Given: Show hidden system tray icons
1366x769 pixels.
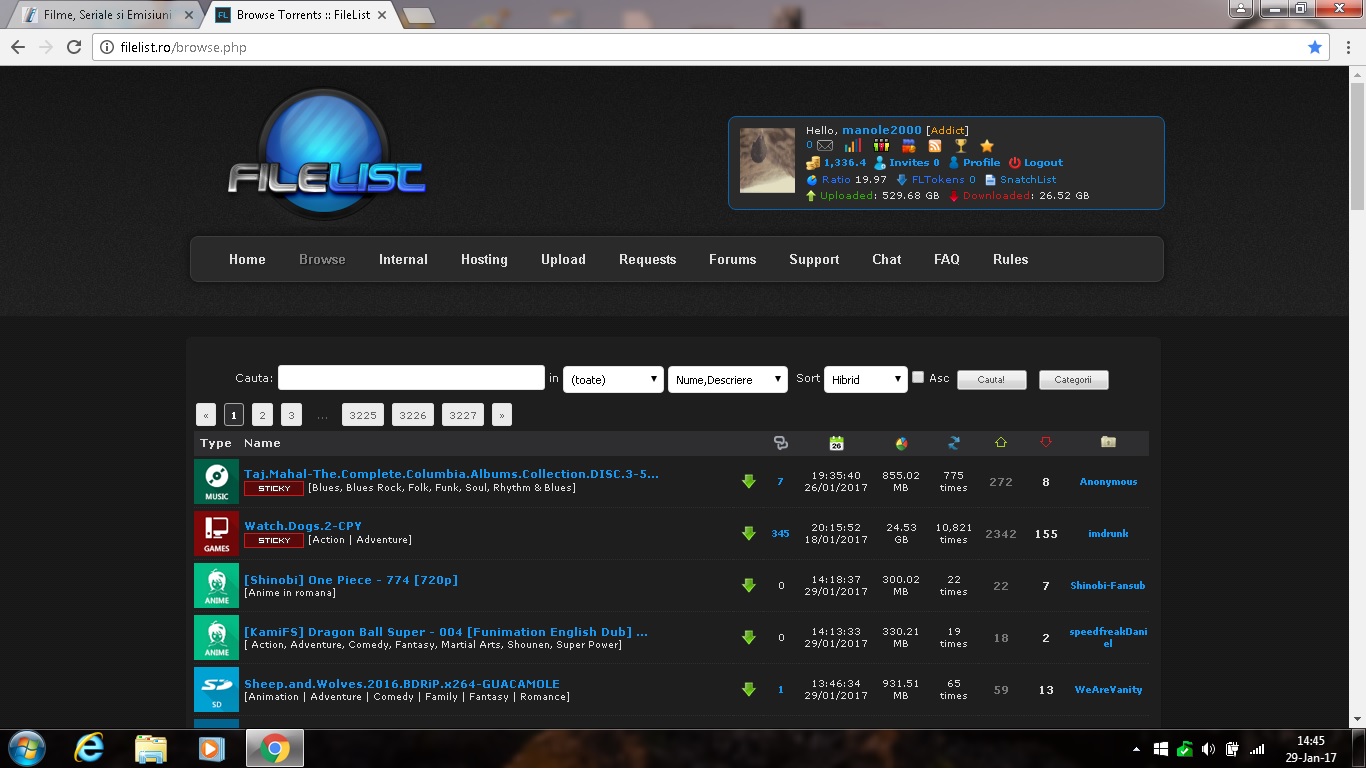Looking at the screenshot, I should pos(1136,749).
